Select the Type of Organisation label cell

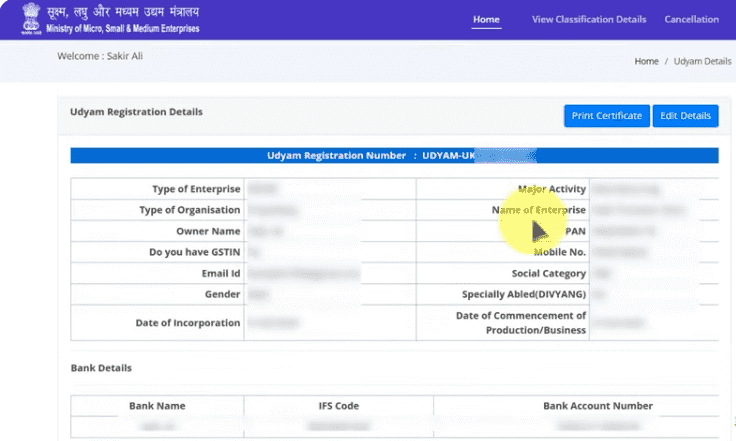[190, 210]
